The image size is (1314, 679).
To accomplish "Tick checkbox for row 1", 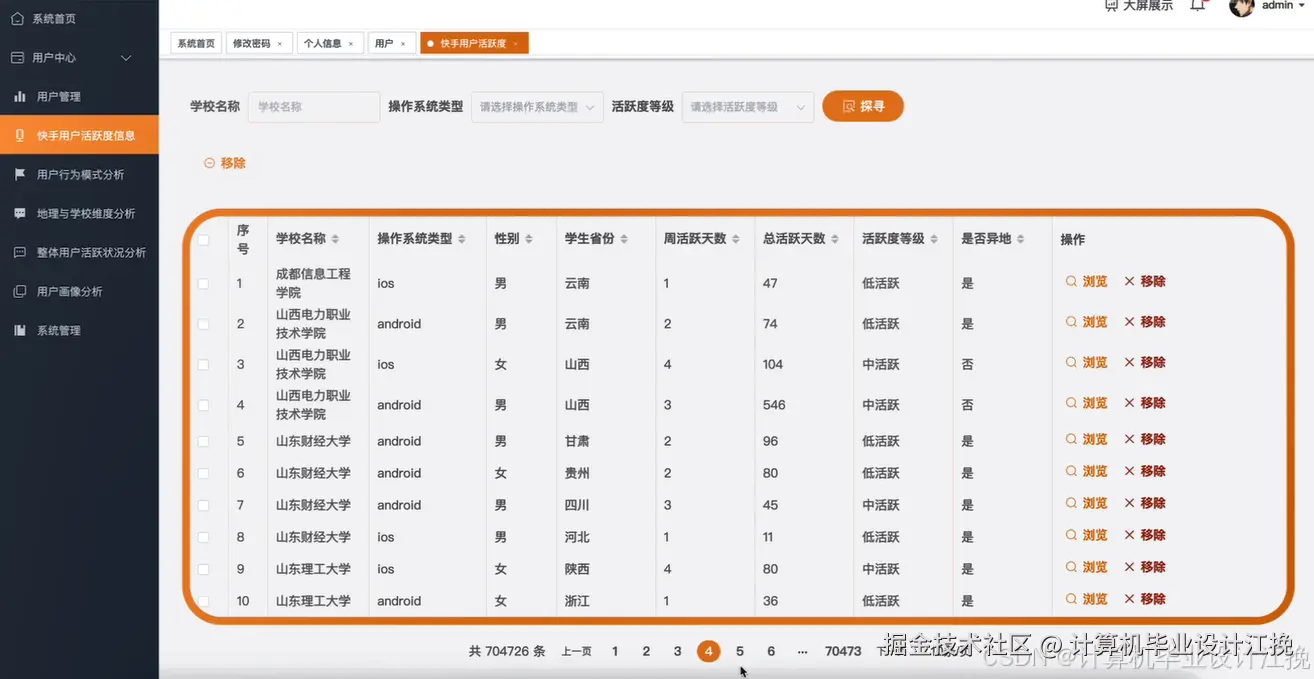I will coord(204,284).
